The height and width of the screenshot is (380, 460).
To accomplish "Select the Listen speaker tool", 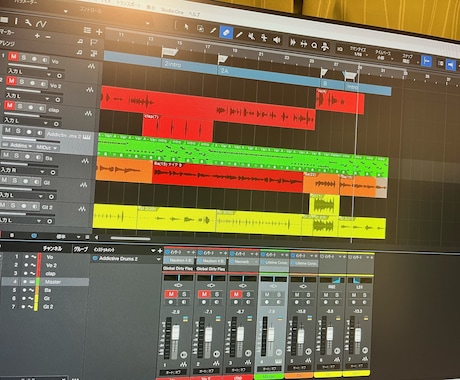I will click(x=277, y=40).
